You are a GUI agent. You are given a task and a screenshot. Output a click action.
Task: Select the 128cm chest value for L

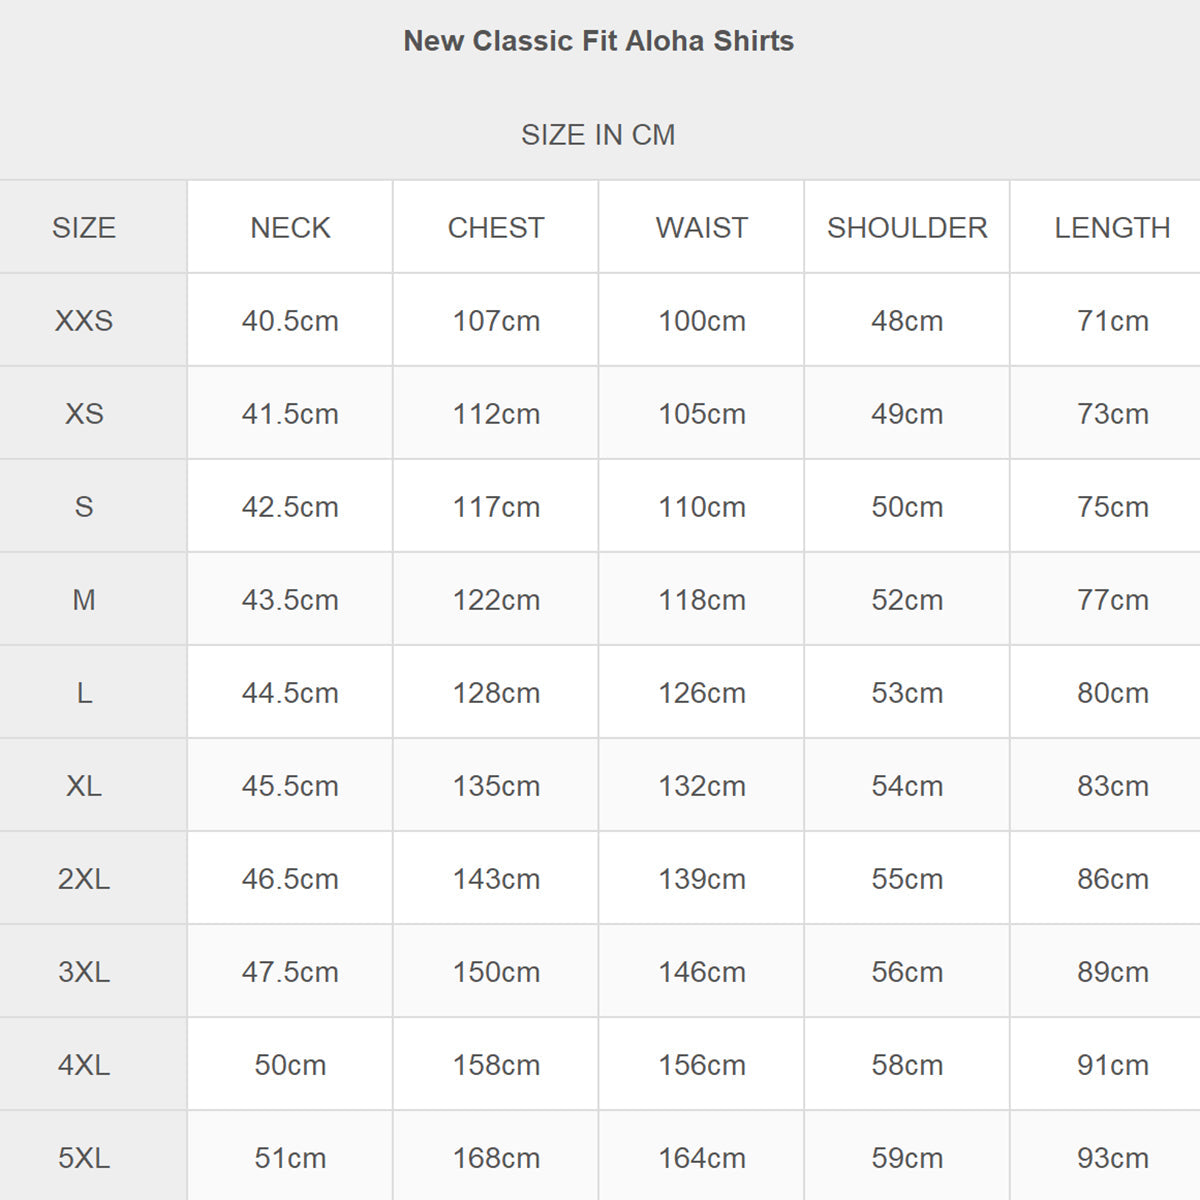[496, 693]
